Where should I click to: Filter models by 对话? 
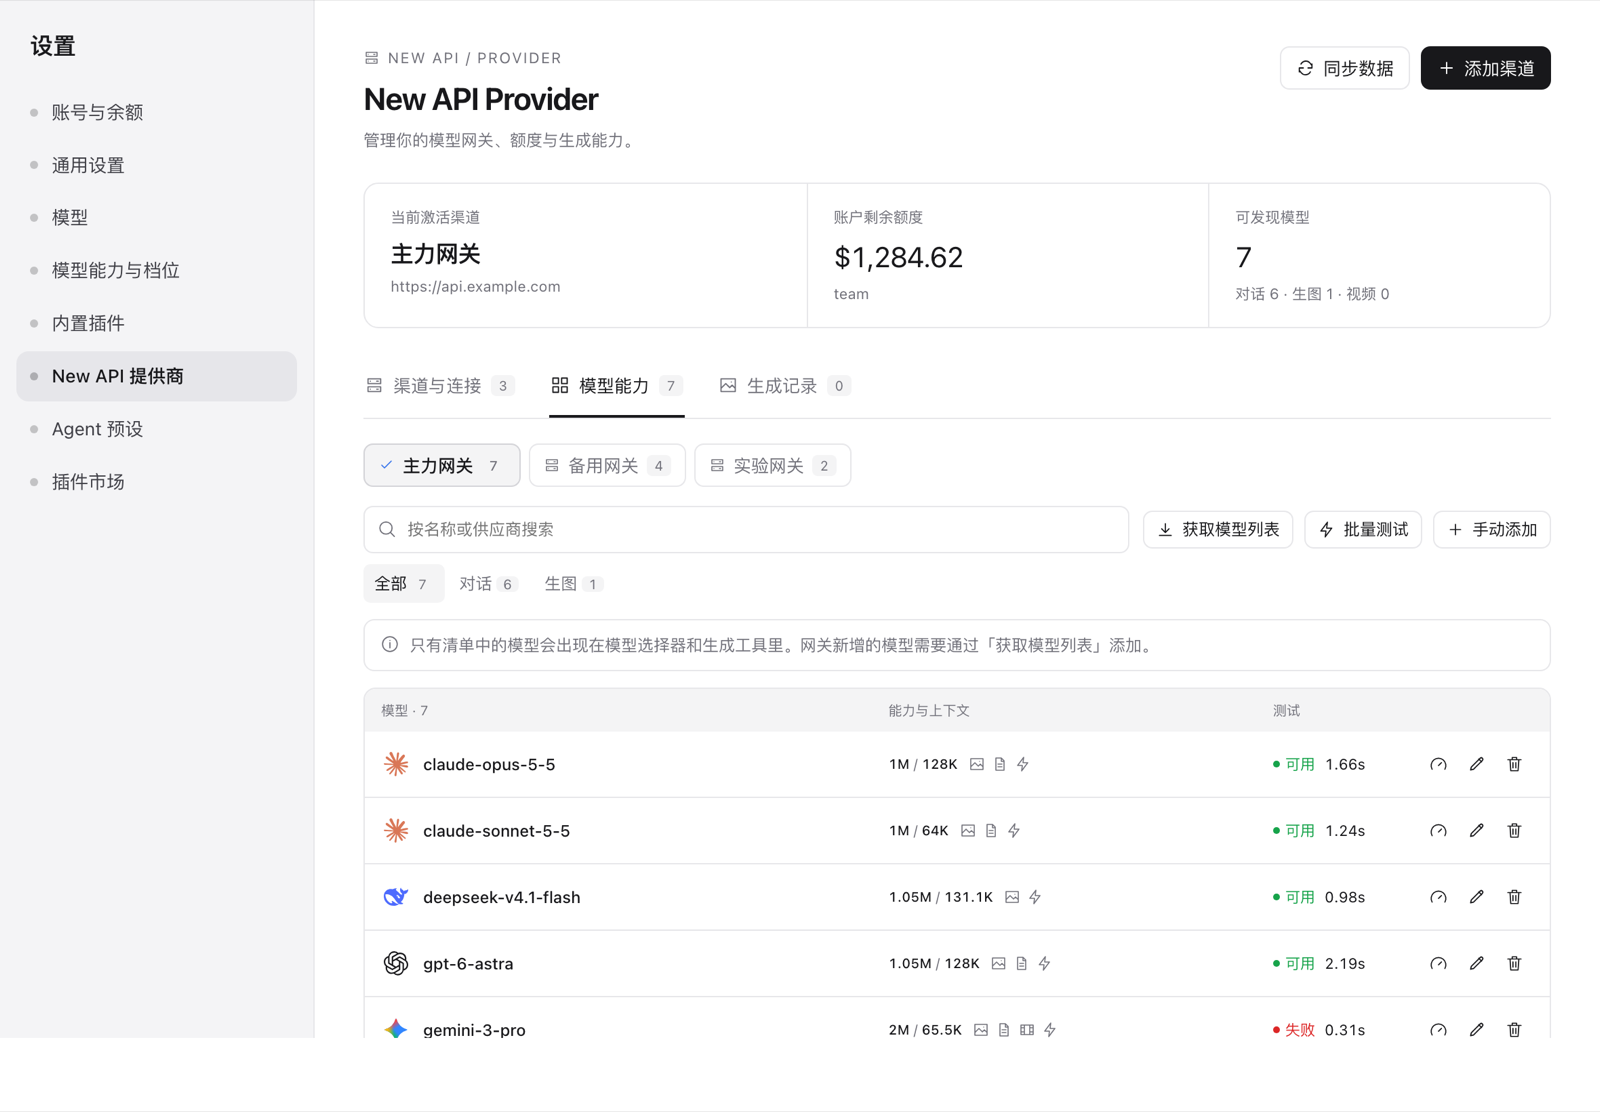(488, 584)
